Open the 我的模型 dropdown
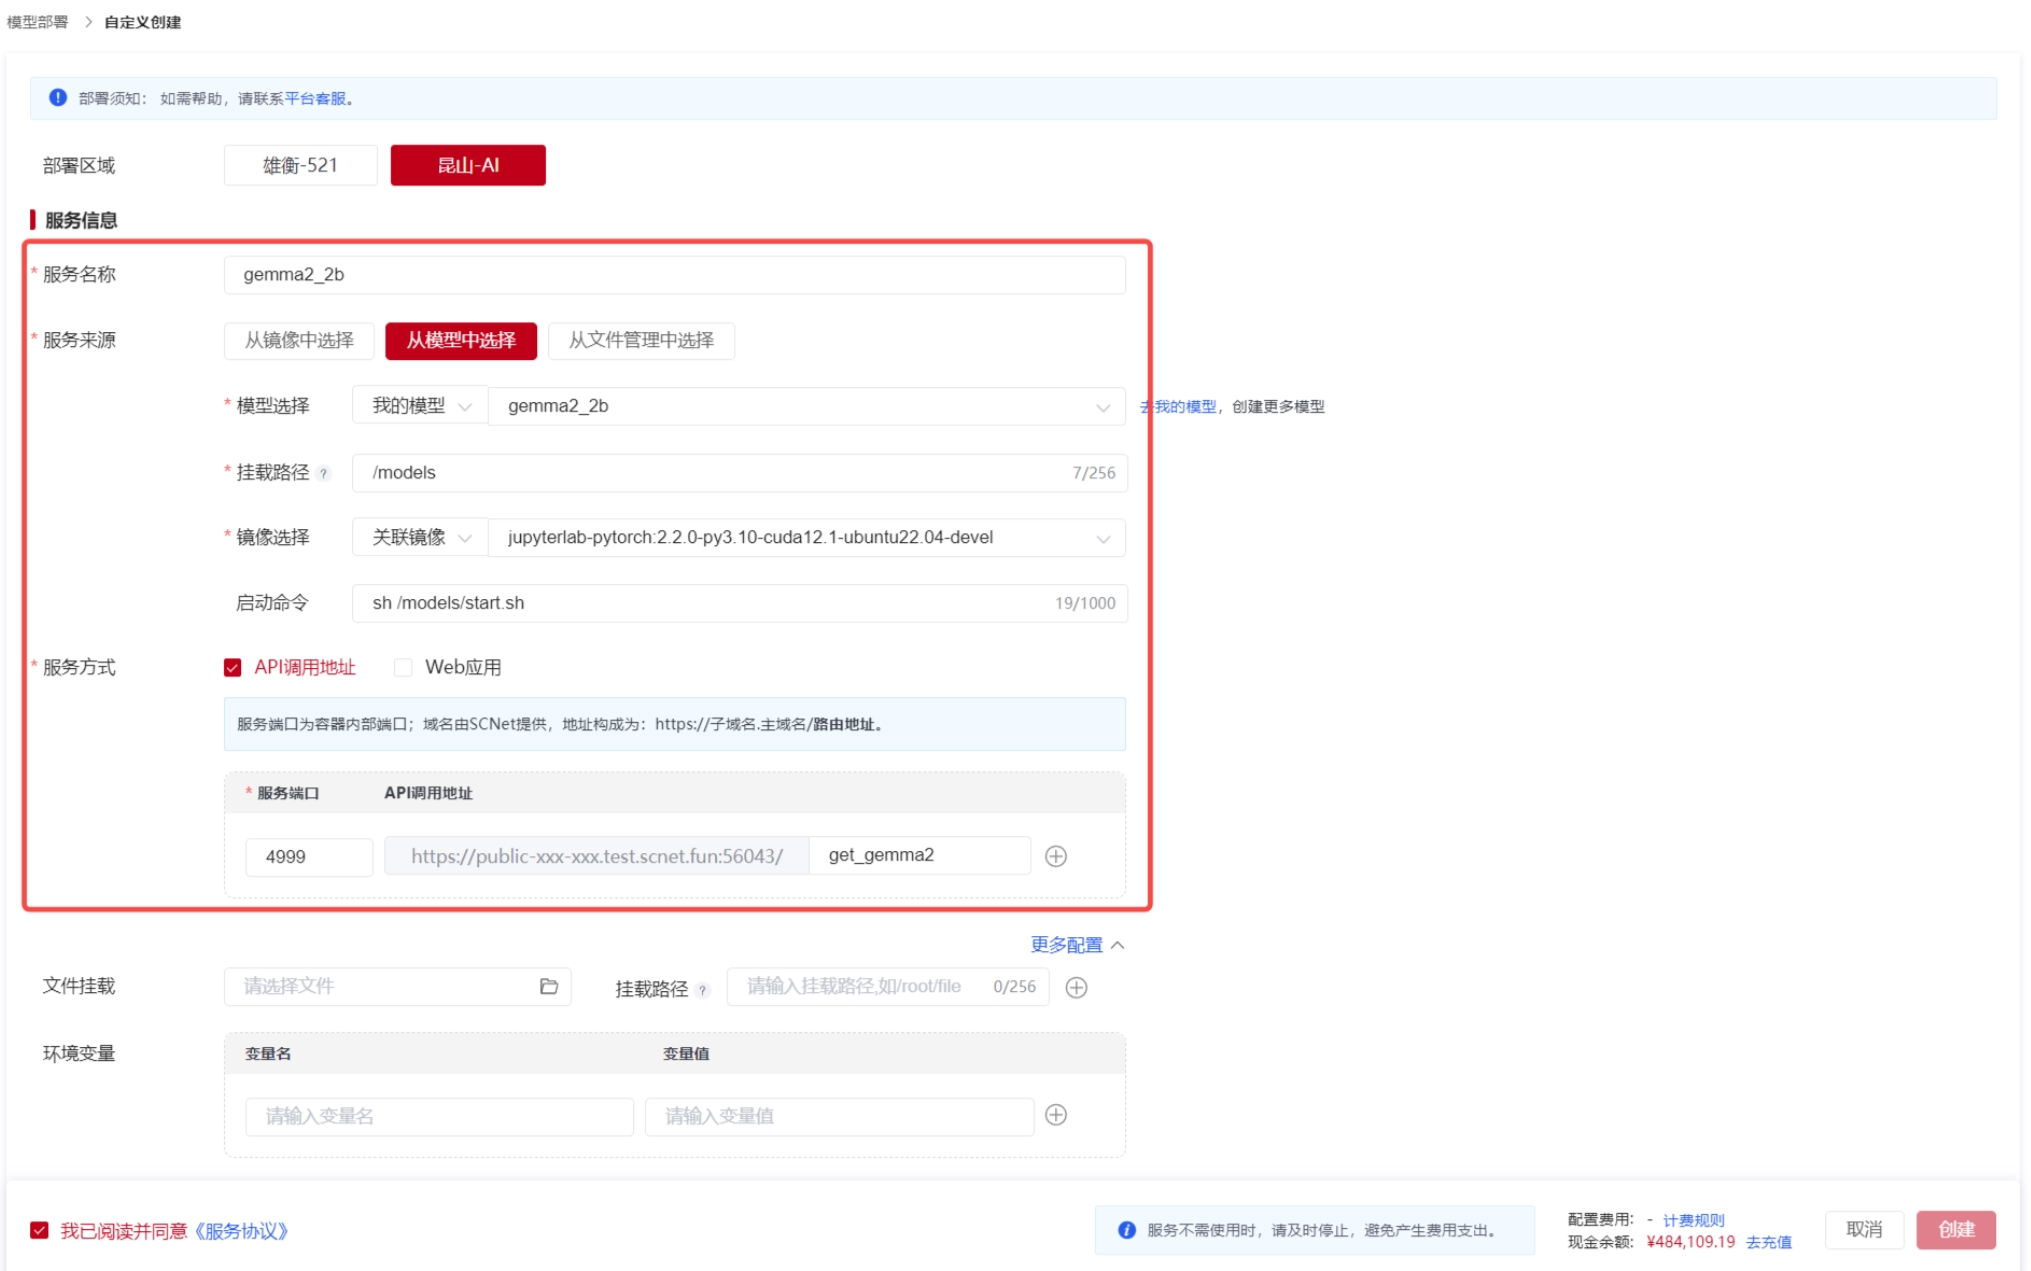The height and width of the screenshot is (1271, 2031). 419,406
